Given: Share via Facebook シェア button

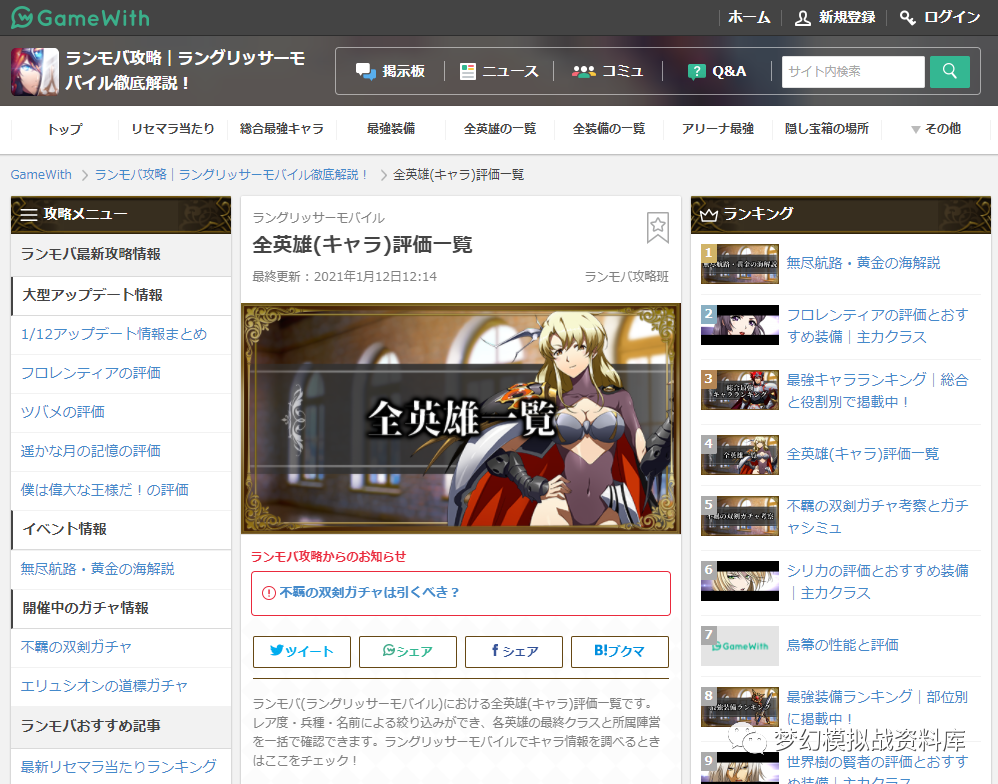Looking at the screenshot, I should [x=514, y=652].
